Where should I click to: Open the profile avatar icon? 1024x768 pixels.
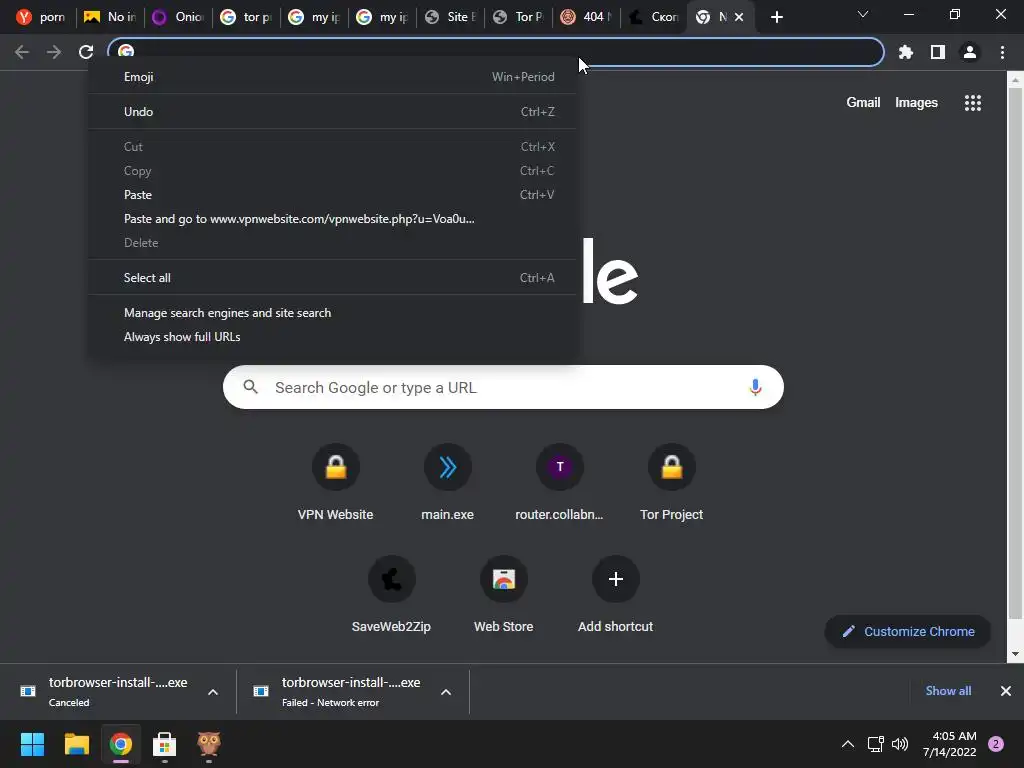pyautogui.click(x=970, y=52)
